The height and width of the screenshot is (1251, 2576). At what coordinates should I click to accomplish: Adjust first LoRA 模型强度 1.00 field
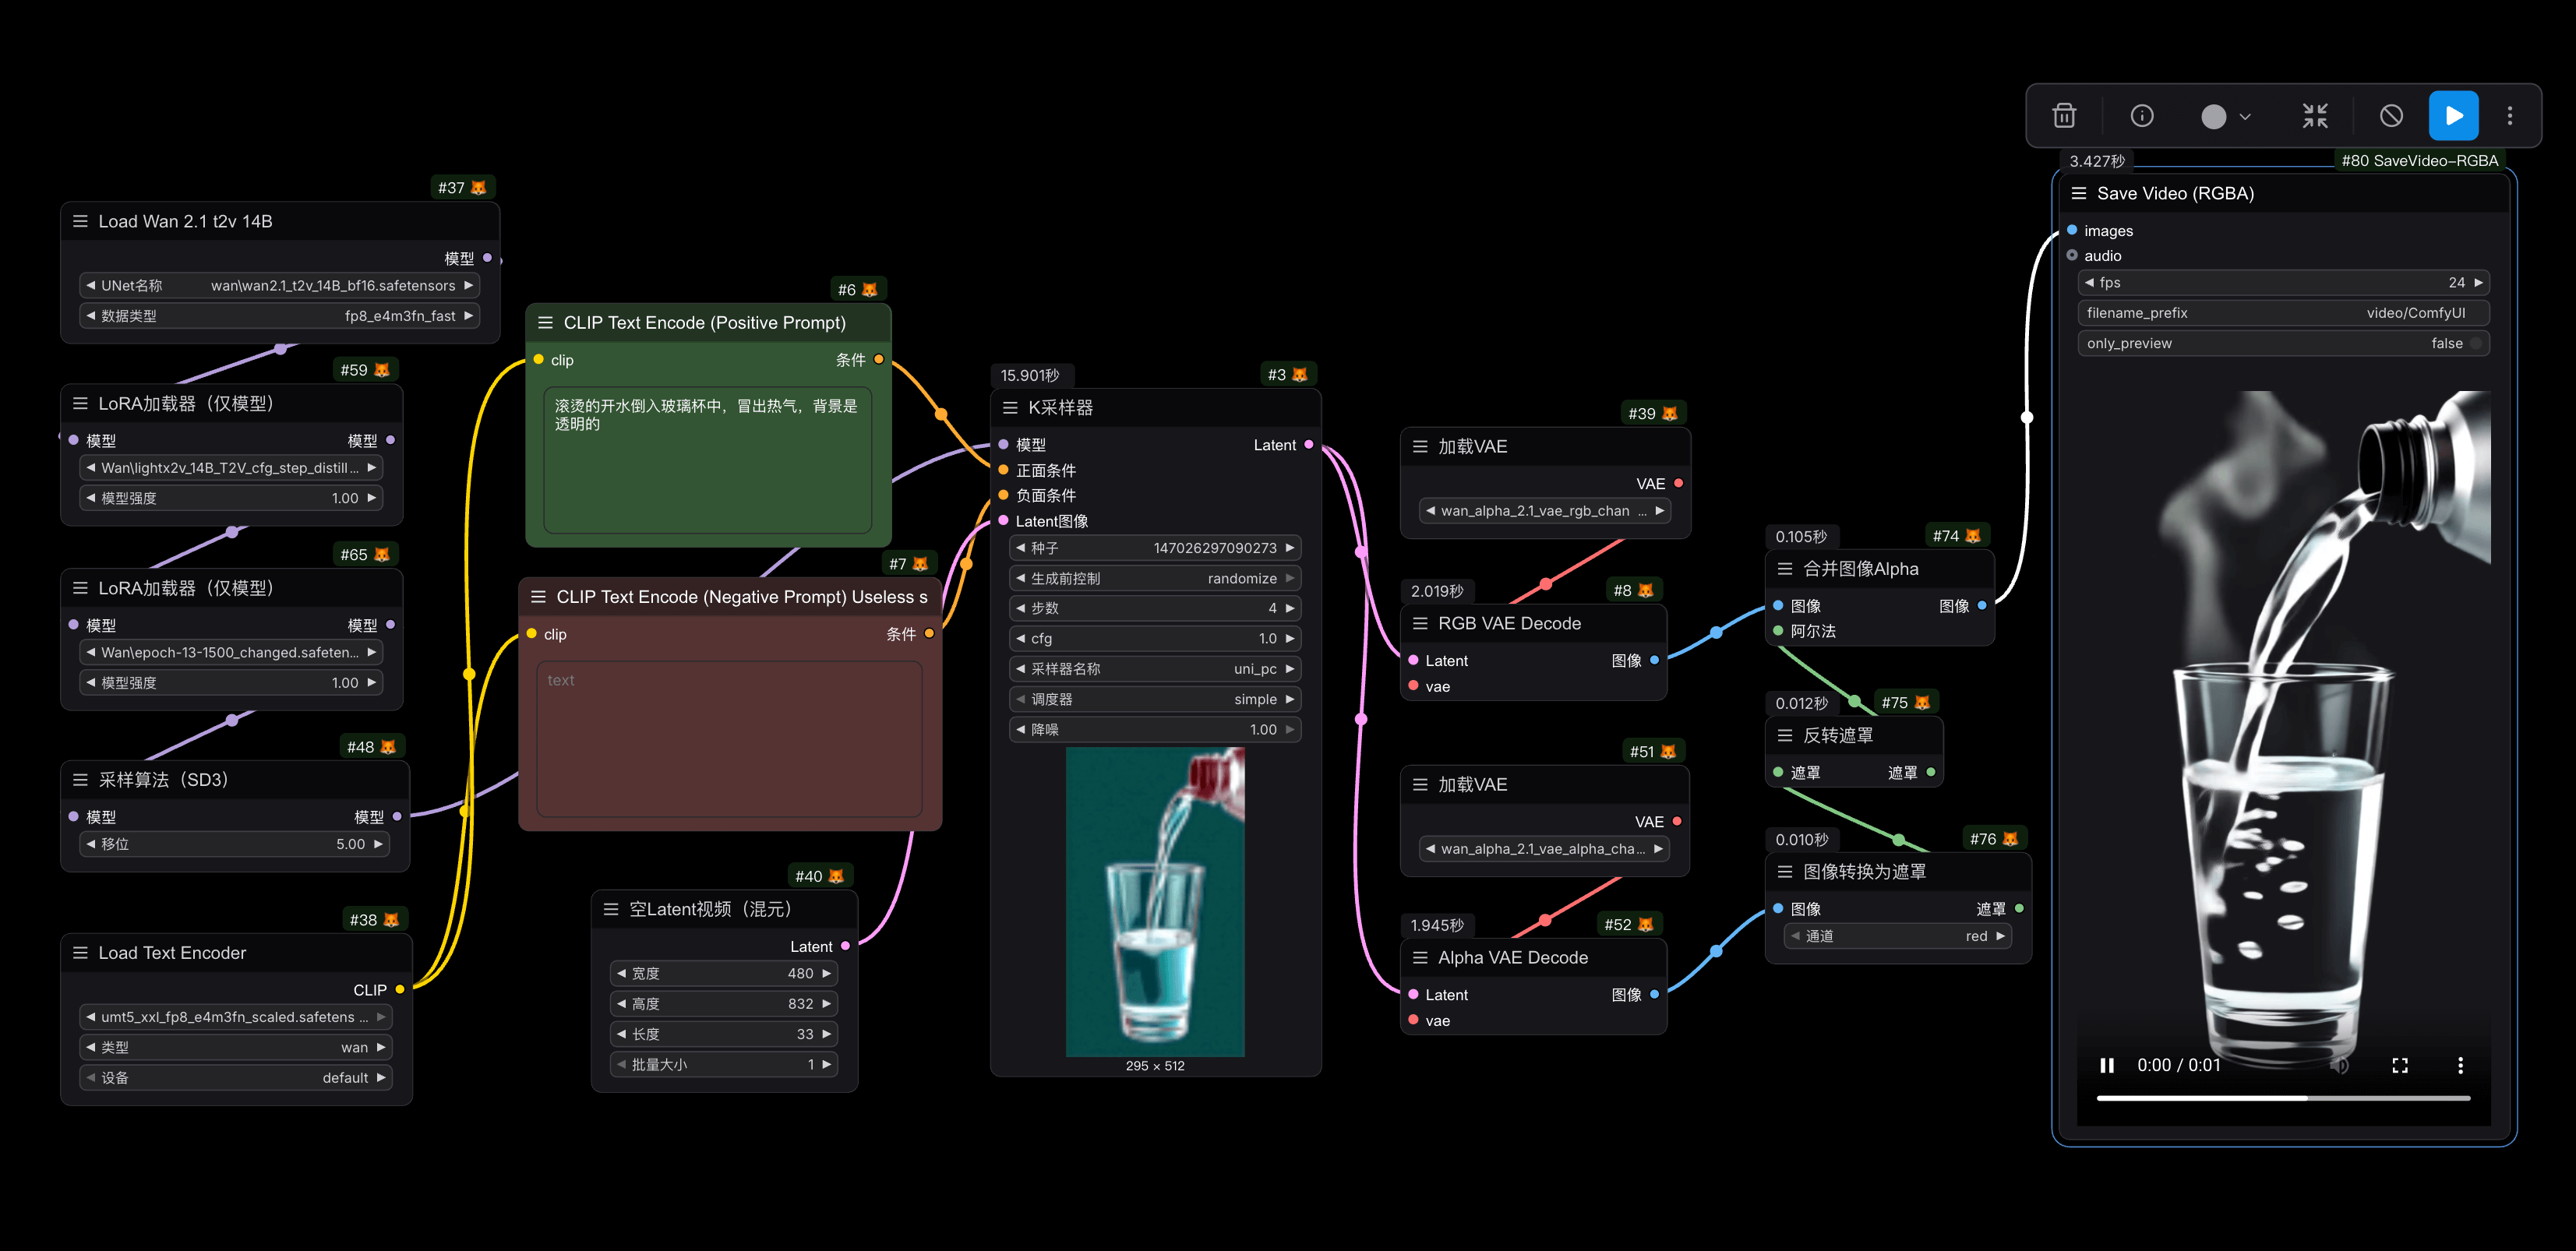pos(231,499)
